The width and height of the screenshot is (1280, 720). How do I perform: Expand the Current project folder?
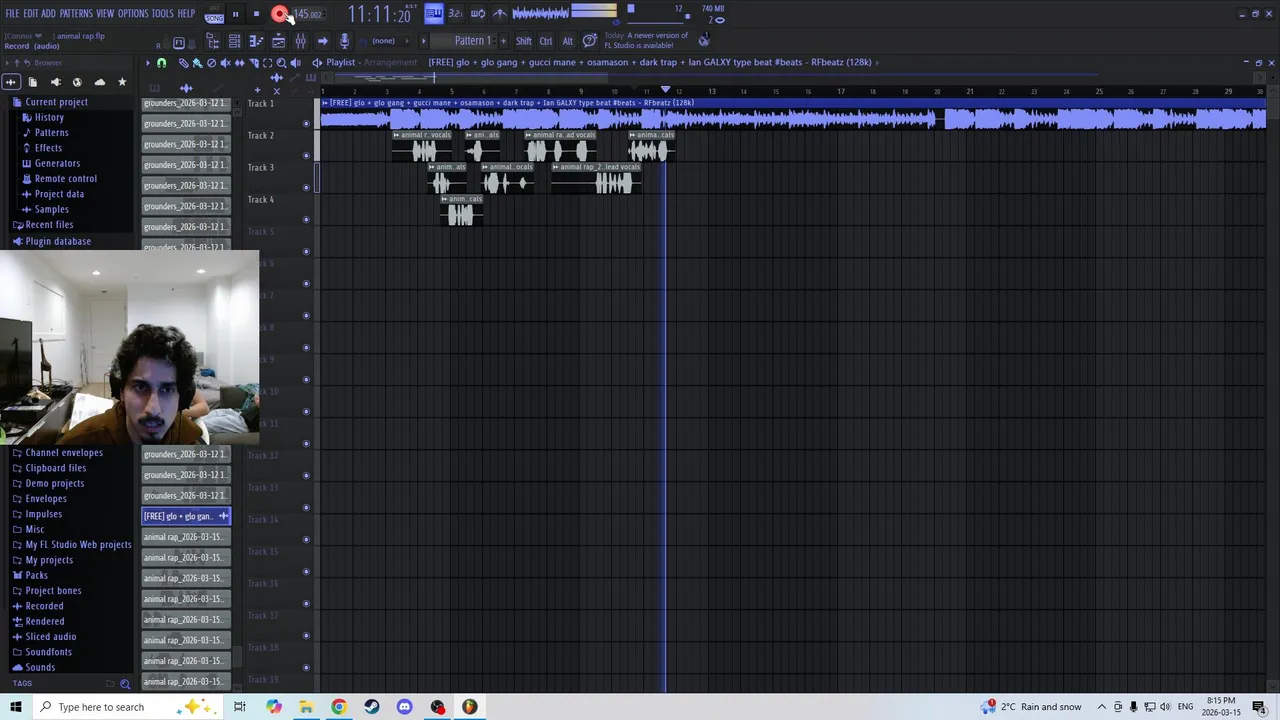click(x=56, y=102)
